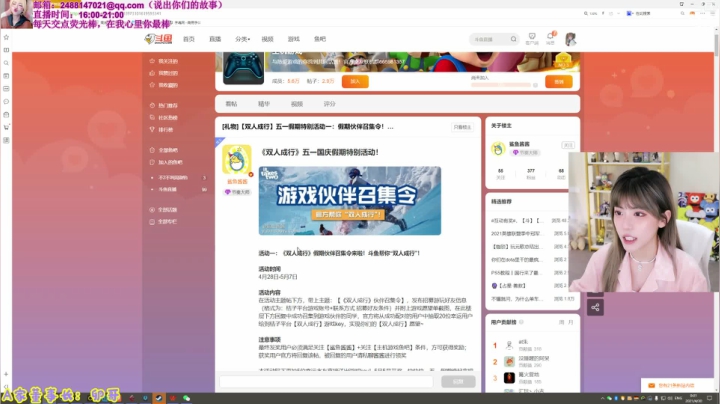
Task: Click the help icon beside 用户贡献榜
Action: (x=521, y=322)
